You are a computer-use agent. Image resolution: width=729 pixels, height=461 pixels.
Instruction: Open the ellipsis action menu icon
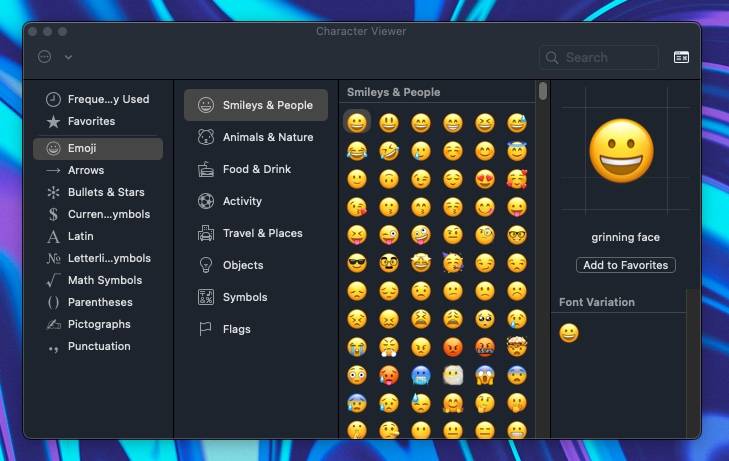tap(45, 57)
